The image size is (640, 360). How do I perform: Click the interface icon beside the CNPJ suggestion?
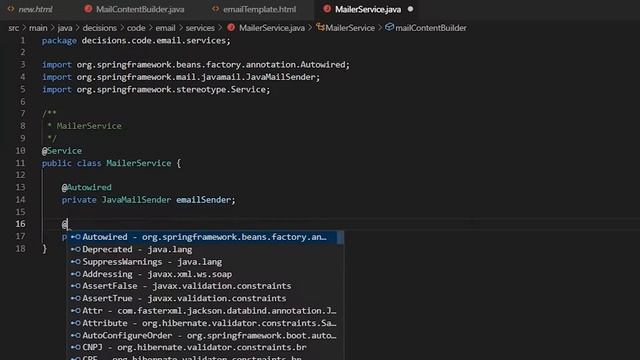tap(76, 347)
